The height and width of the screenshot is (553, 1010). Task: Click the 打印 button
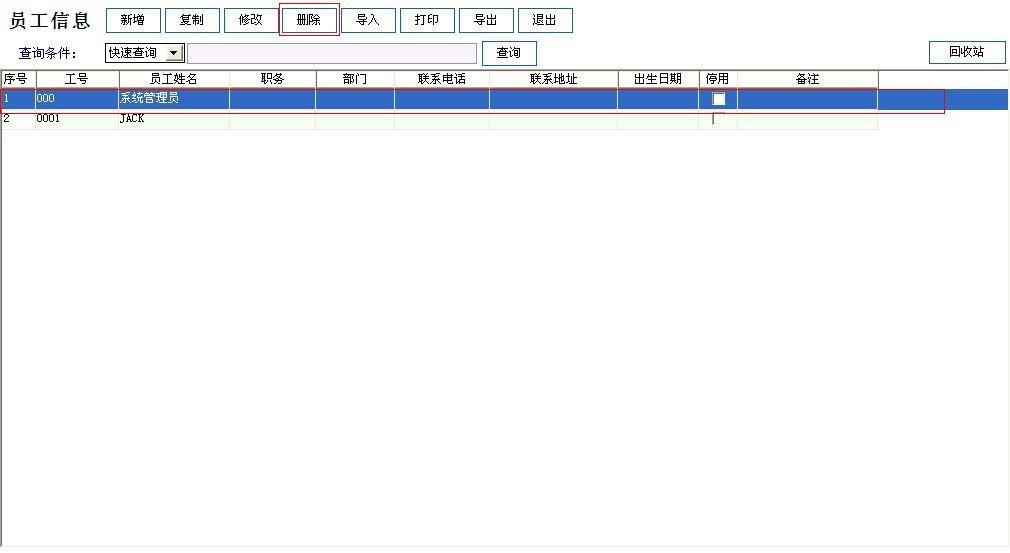point(427,20)
